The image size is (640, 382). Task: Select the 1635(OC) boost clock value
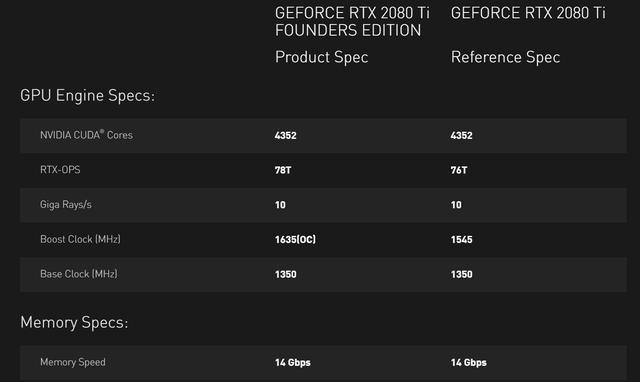[x=295, y=240]
